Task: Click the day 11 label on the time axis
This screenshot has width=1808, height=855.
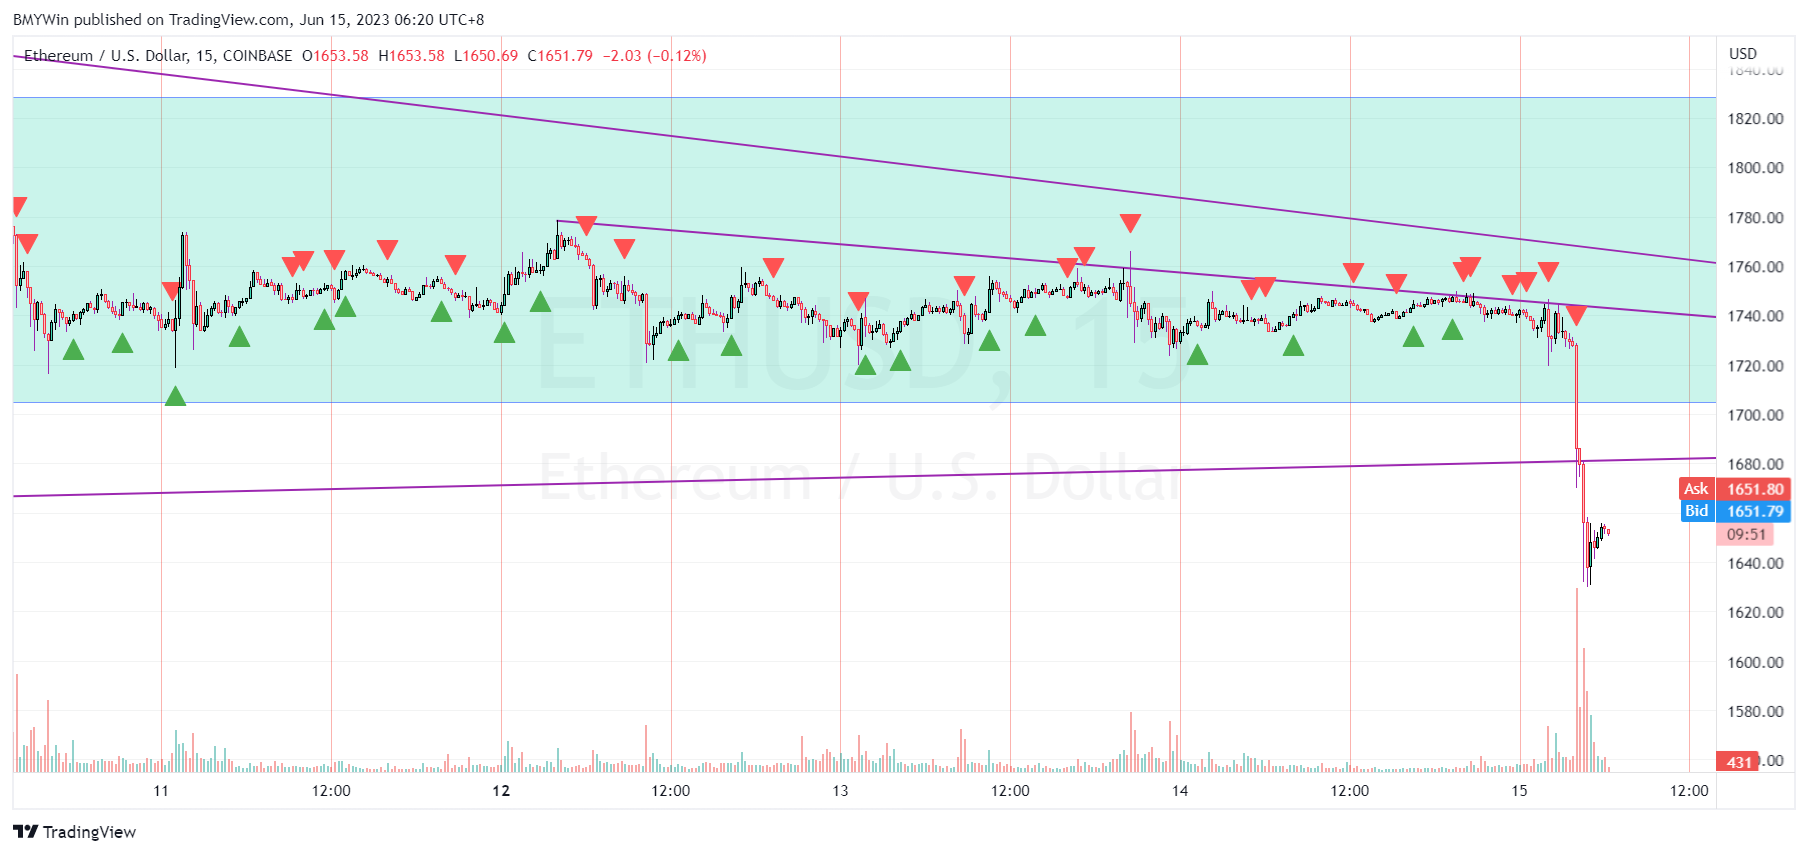Action: [x=161, y=791]
